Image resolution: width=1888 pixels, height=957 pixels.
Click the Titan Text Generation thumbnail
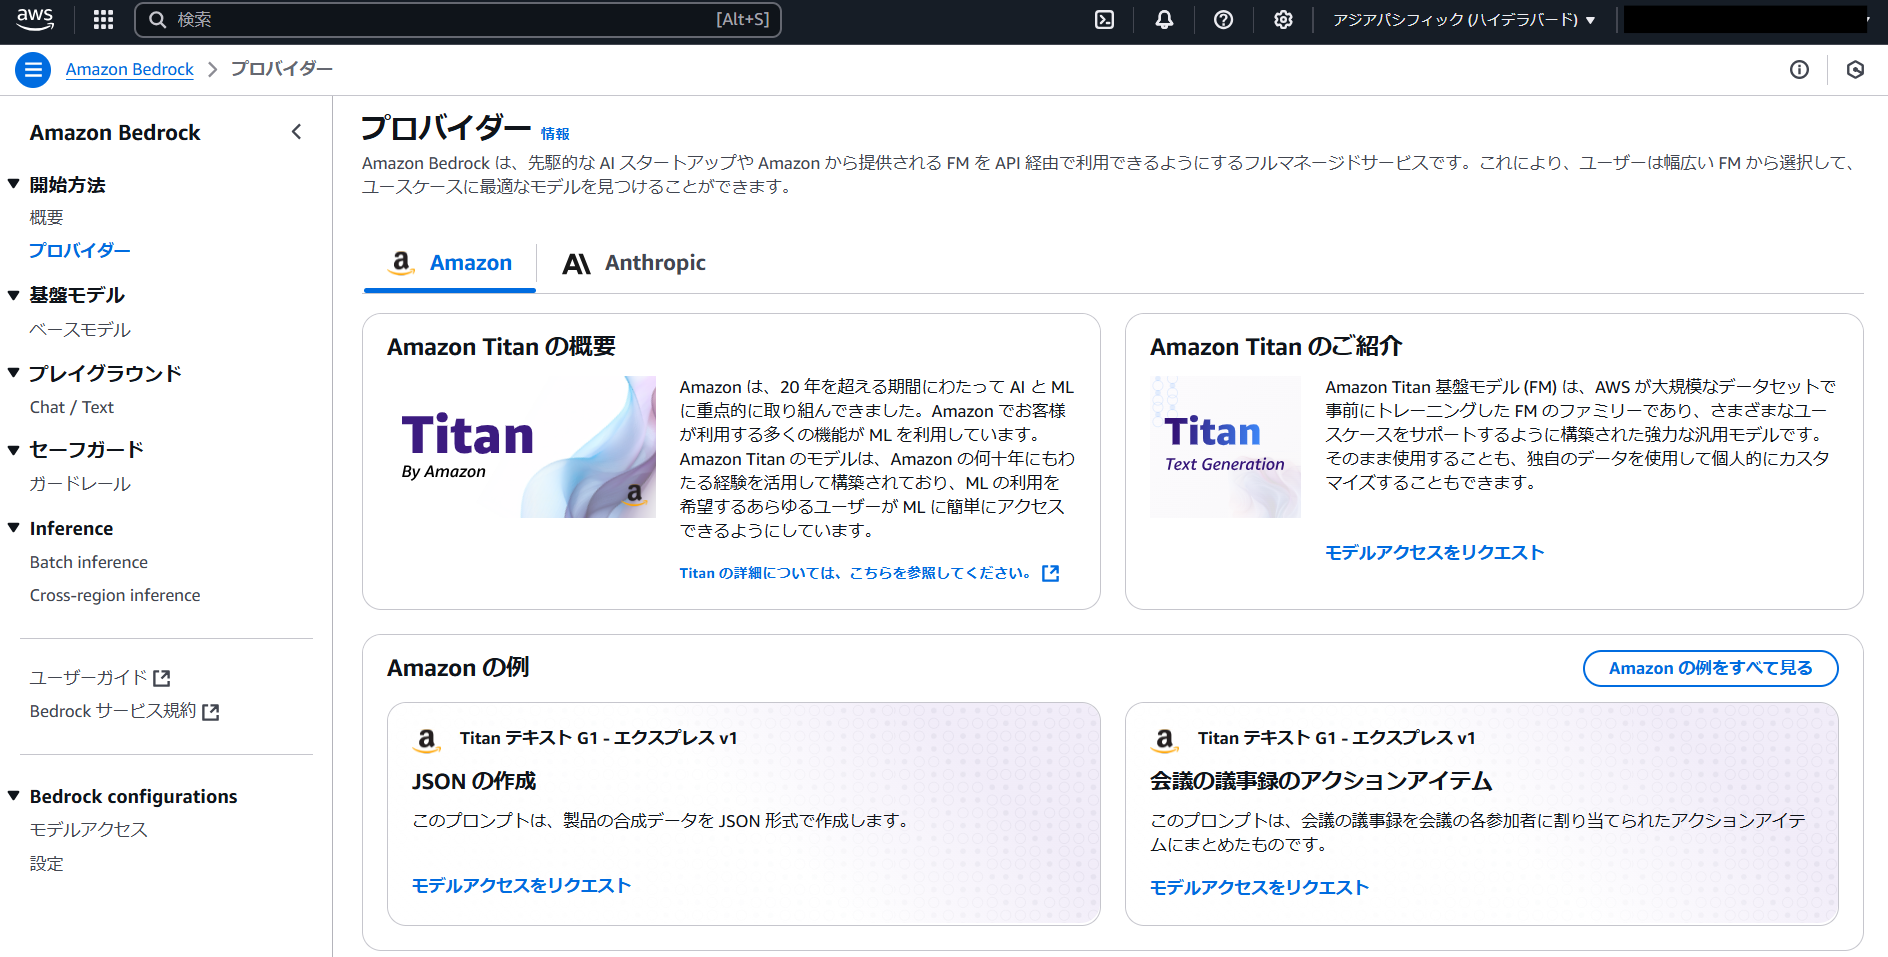(1225, 447)
